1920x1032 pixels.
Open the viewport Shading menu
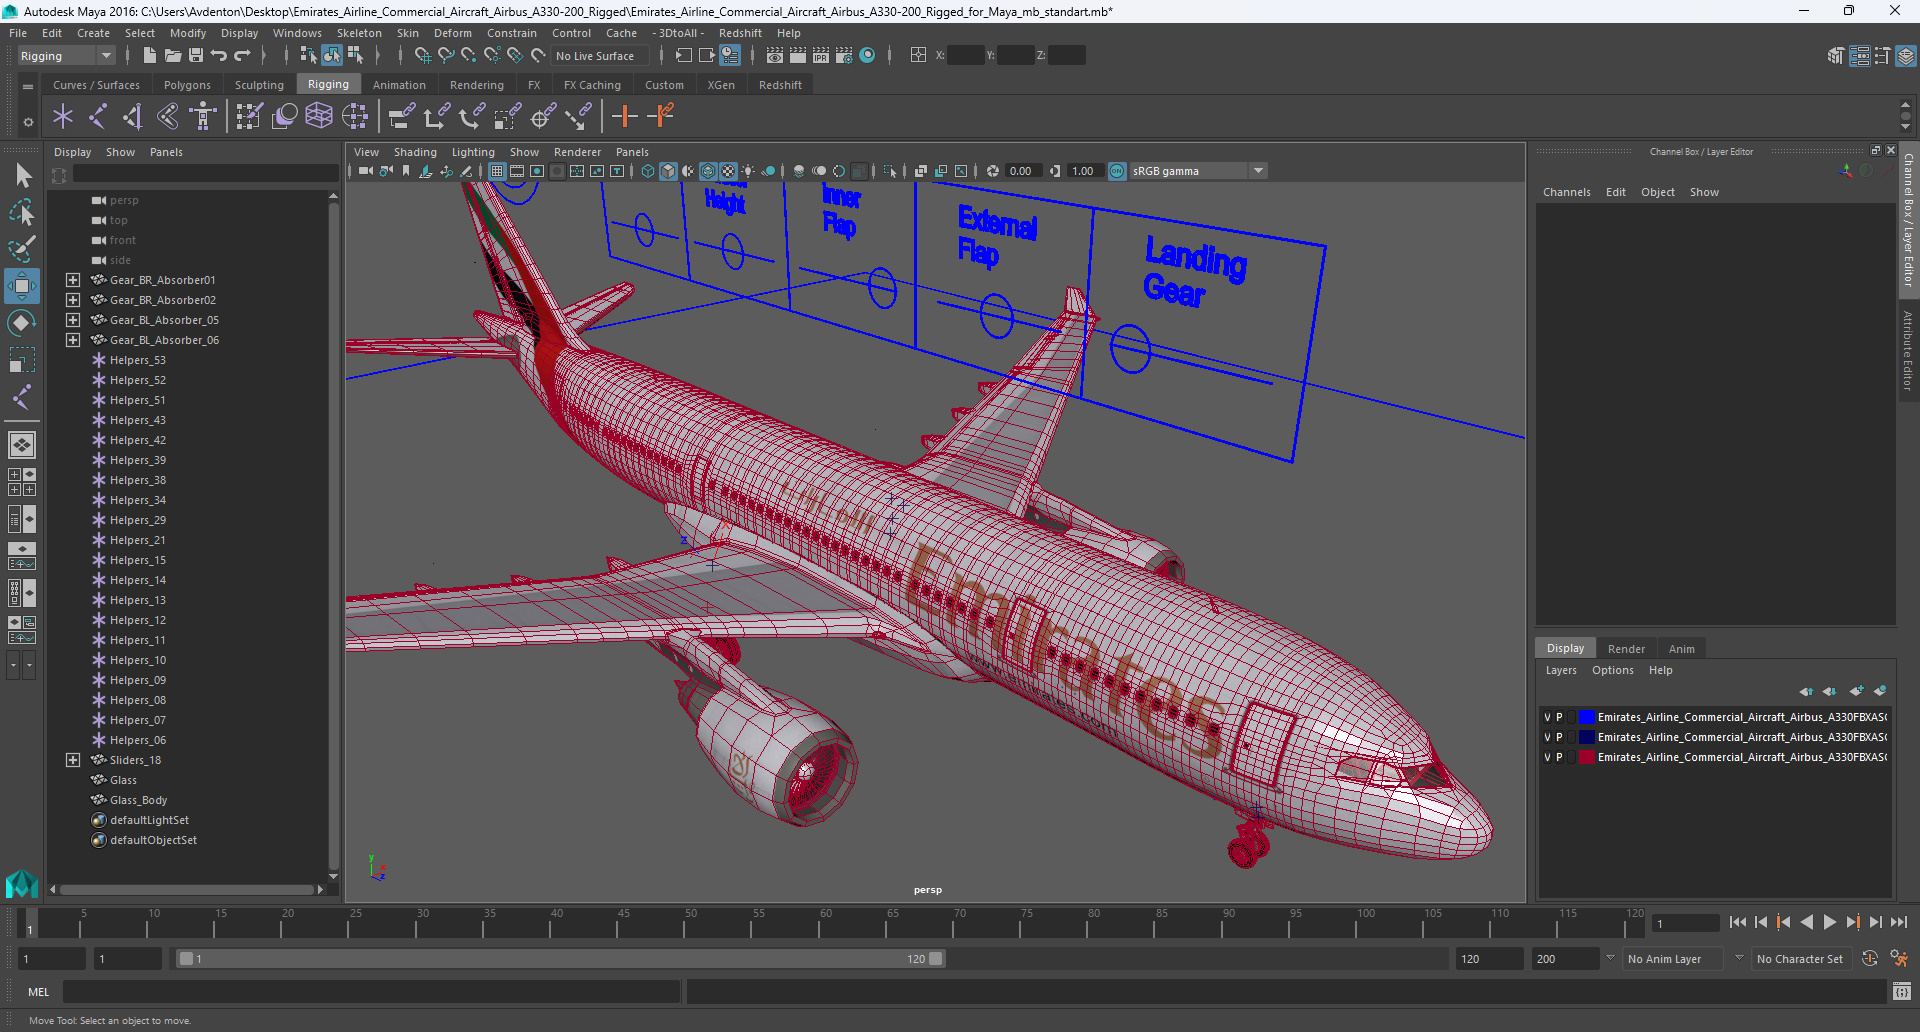pos(415,152)
